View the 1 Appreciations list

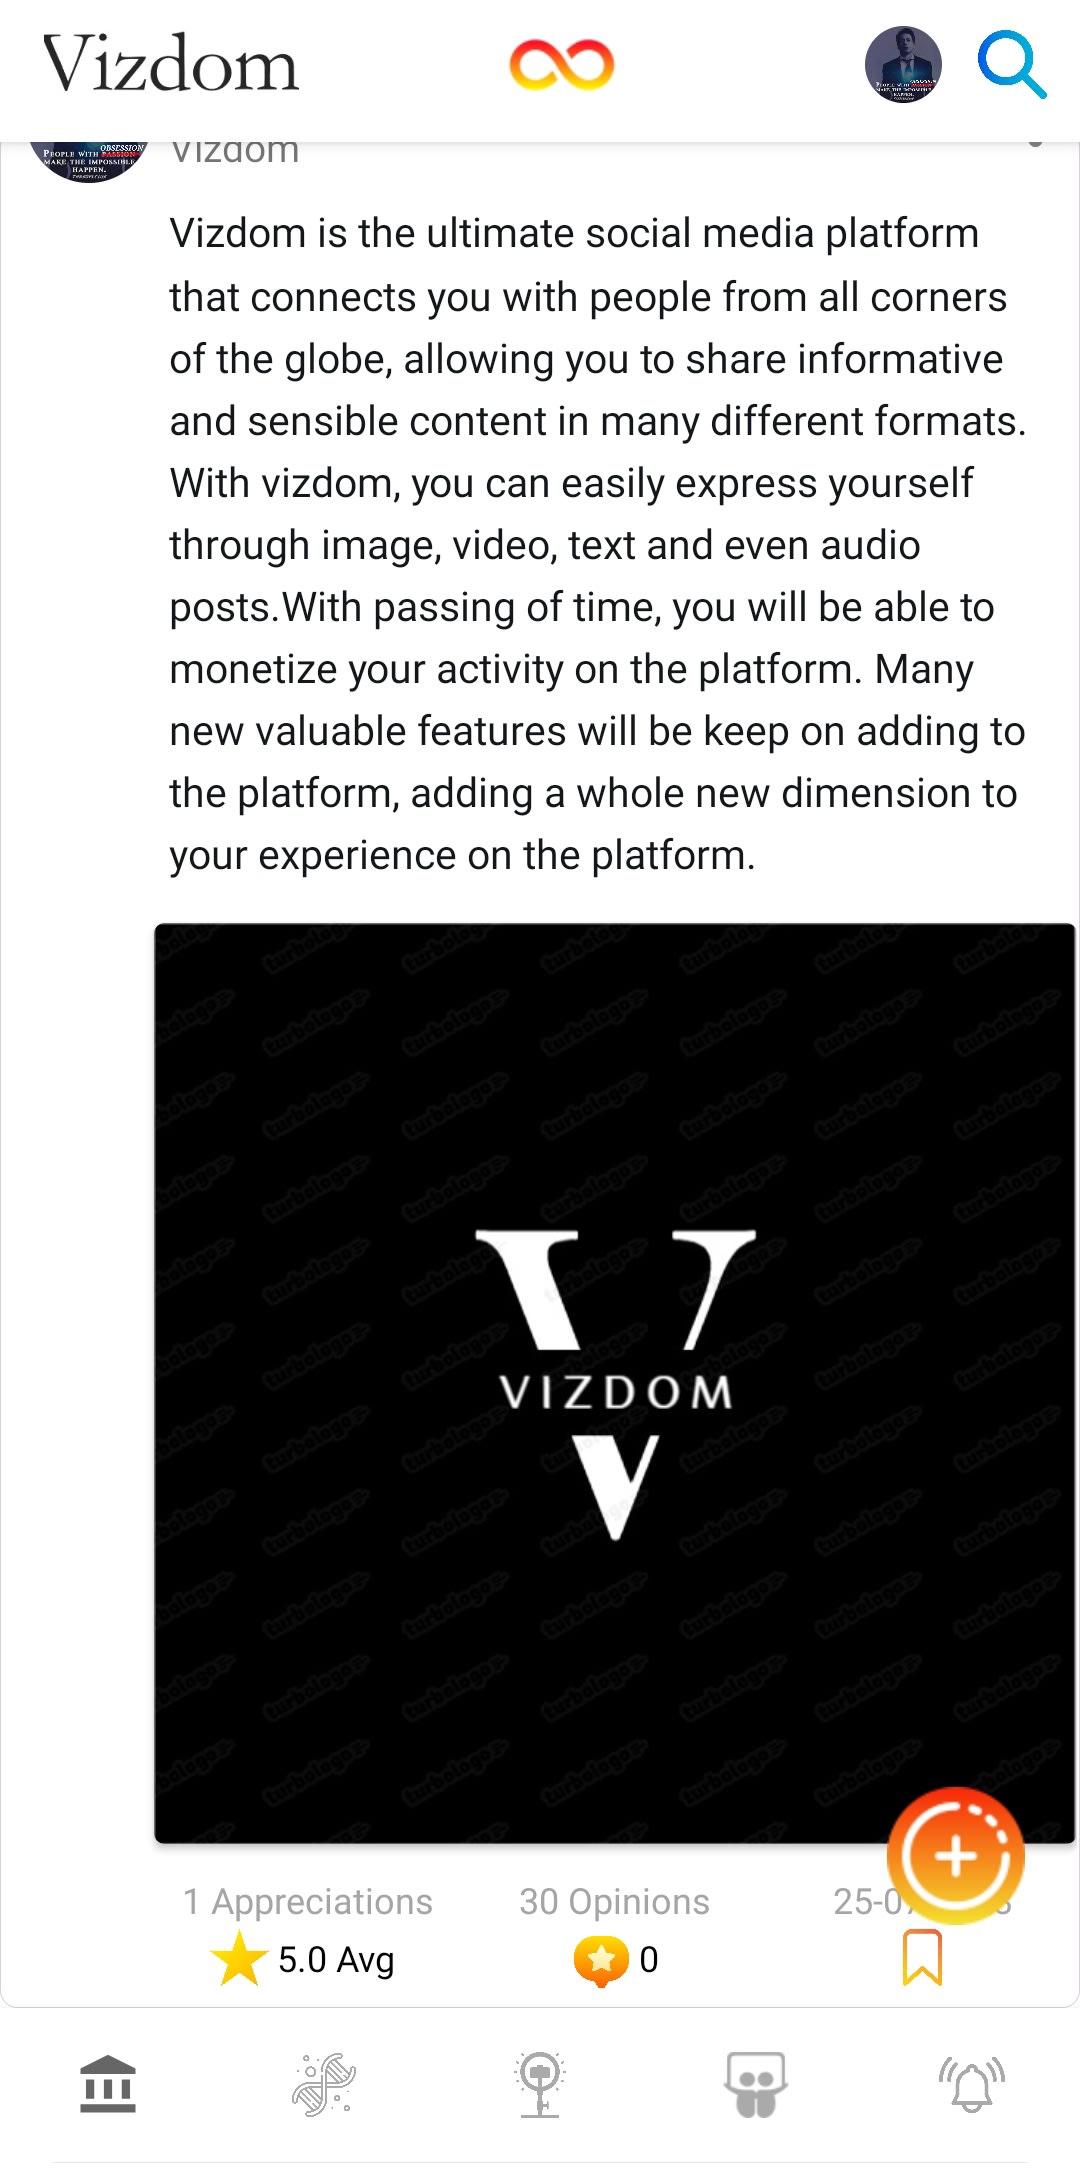[x=308, y=1901]
